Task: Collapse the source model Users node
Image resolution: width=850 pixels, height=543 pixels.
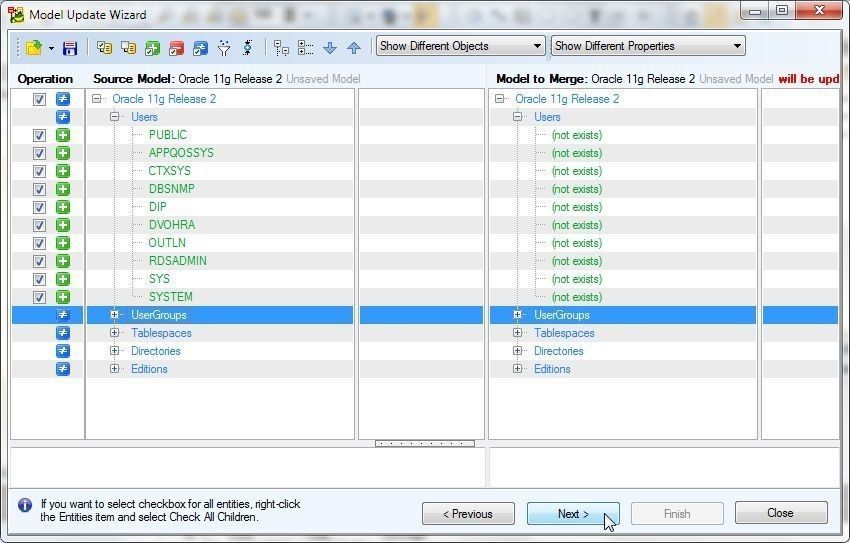Action: pos(114,117)
